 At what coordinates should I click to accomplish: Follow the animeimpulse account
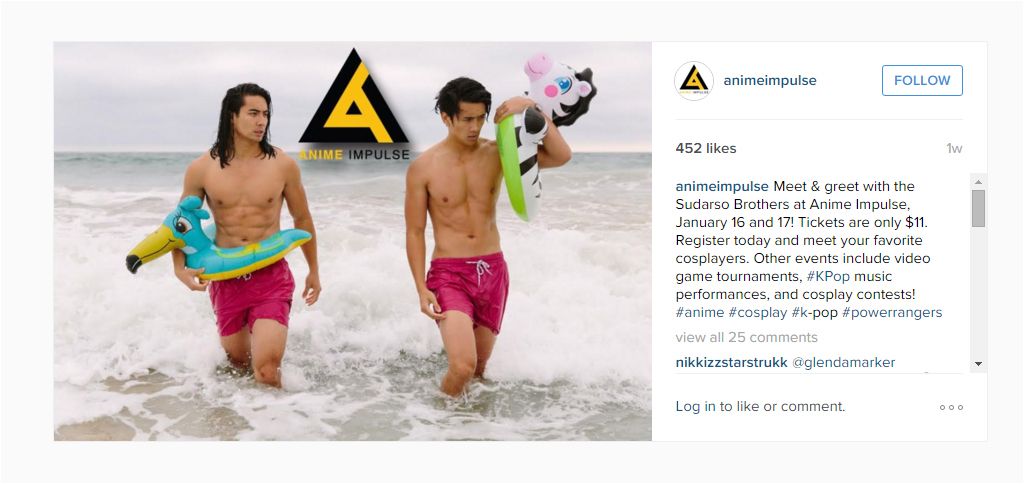click(x=922, y=80)
